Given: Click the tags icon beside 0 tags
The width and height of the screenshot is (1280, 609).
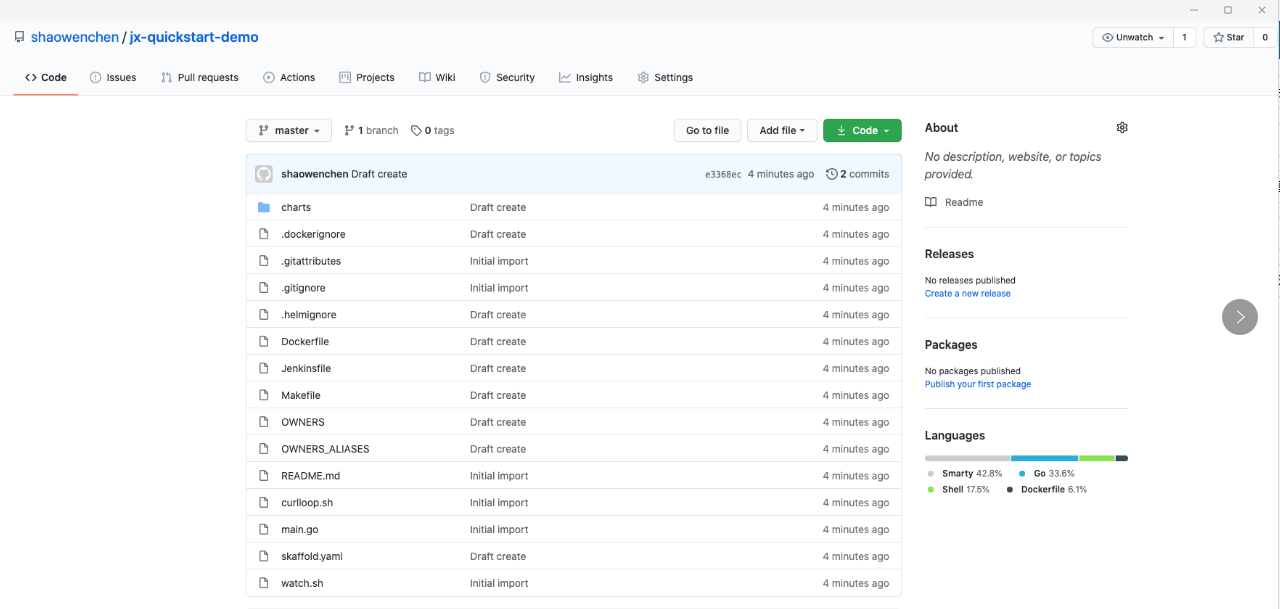Looking at the screenshot, I should click(x=416, y=130).
